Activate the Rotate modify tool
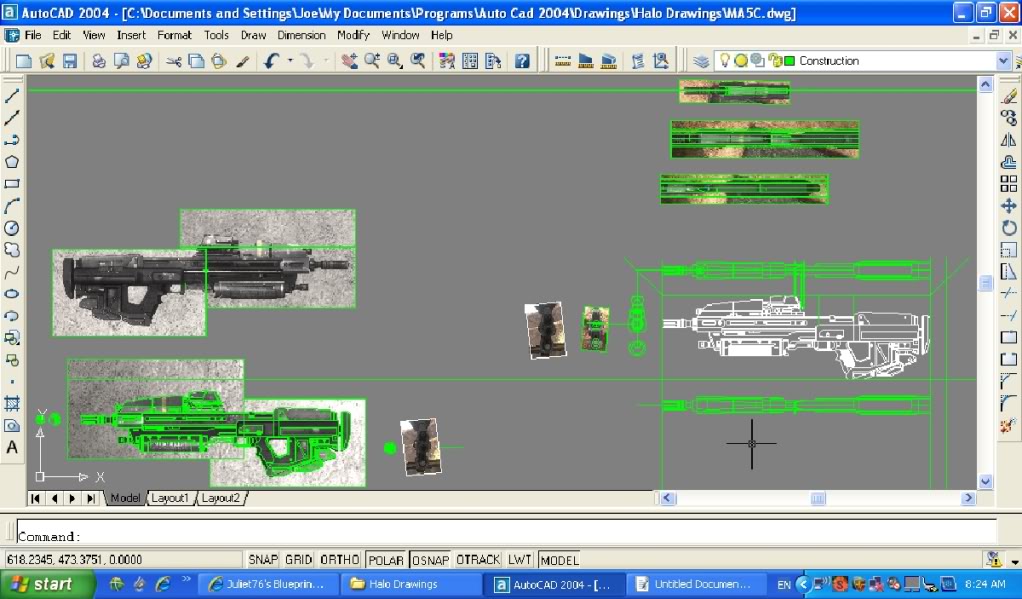Image resolution: width=1022 pixels, height=599 pixels. (x=1008, y=228)
